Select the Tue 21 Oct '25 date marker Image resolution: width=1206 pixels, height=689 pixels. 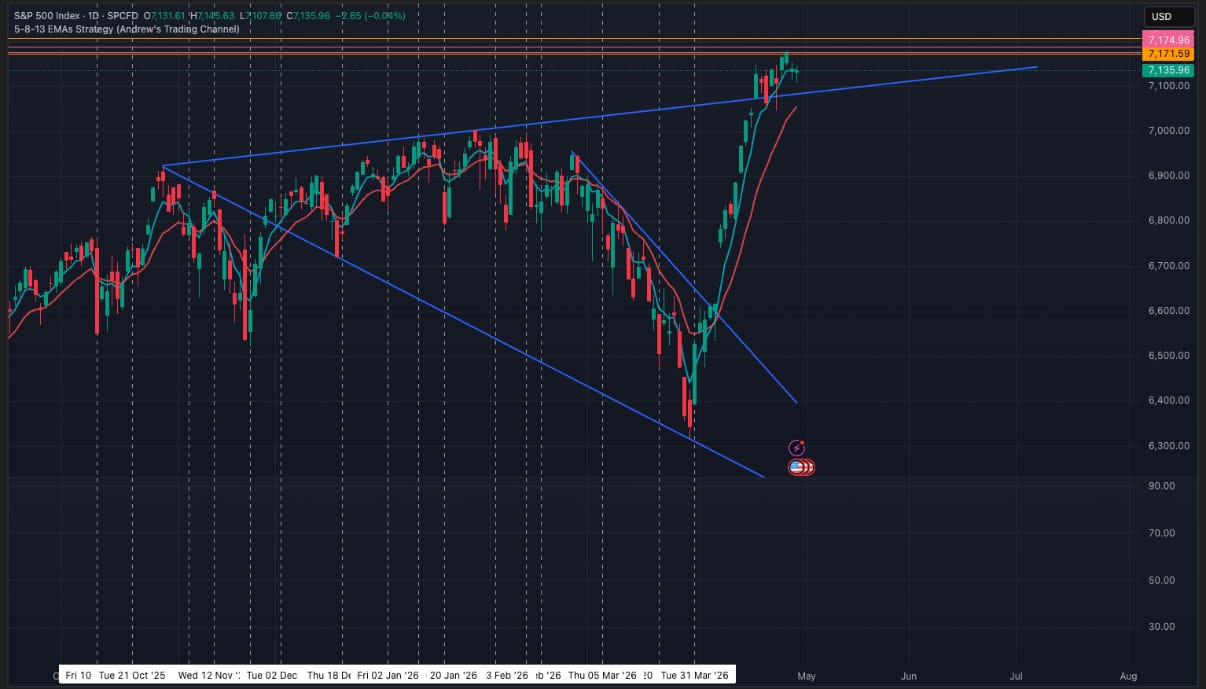coord(133,675)
